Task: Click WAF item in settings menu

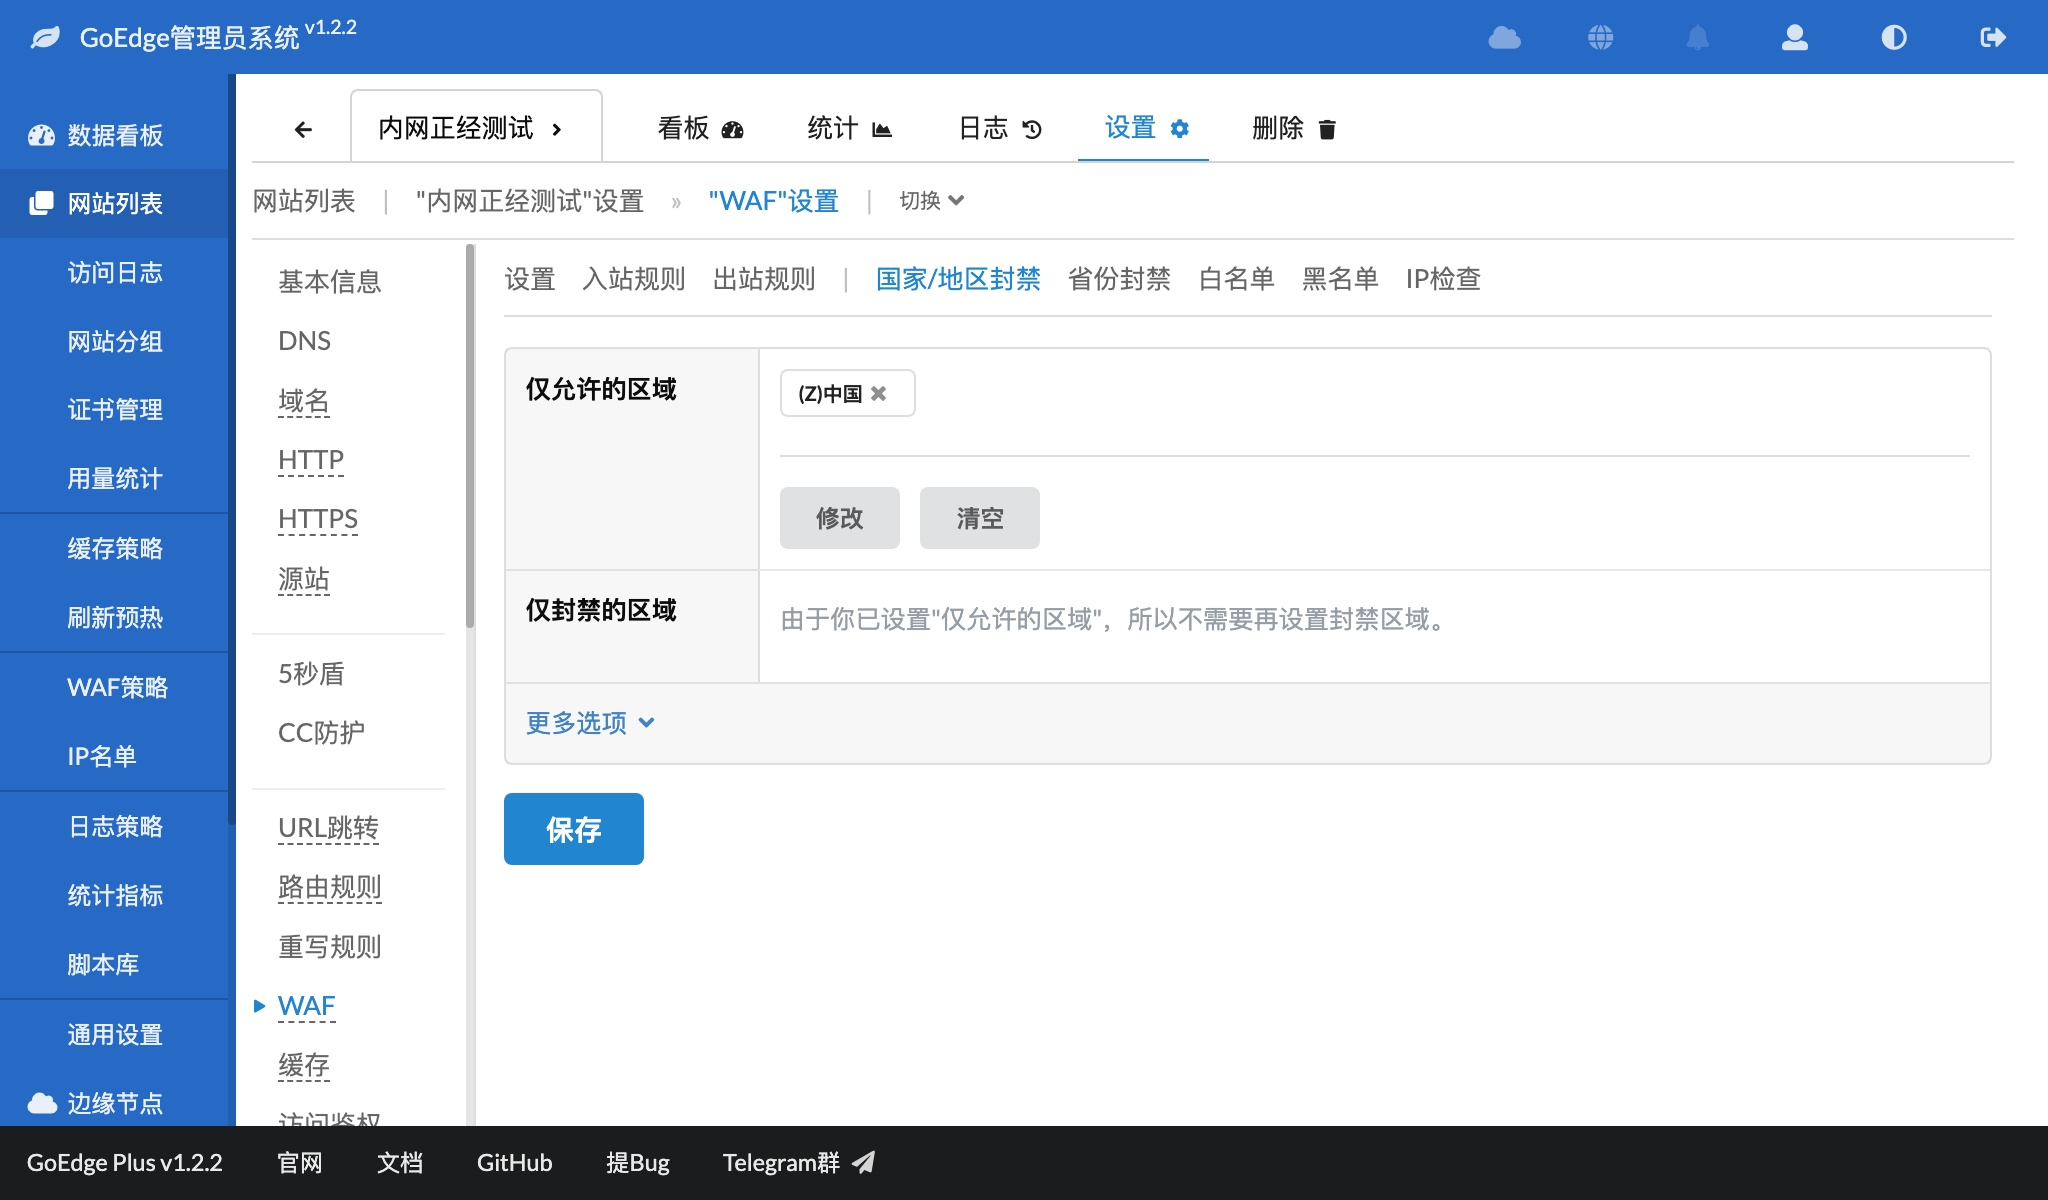Action: [x=306, y=1006]
